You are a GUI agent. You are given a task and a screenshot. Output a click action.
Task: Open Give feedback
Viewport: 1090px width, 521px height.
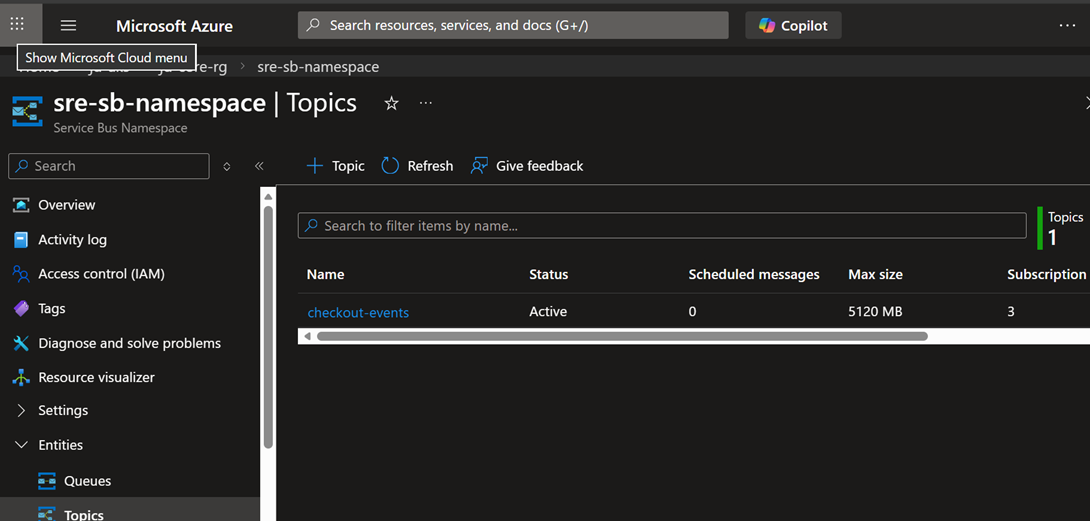tap(527, 166)
